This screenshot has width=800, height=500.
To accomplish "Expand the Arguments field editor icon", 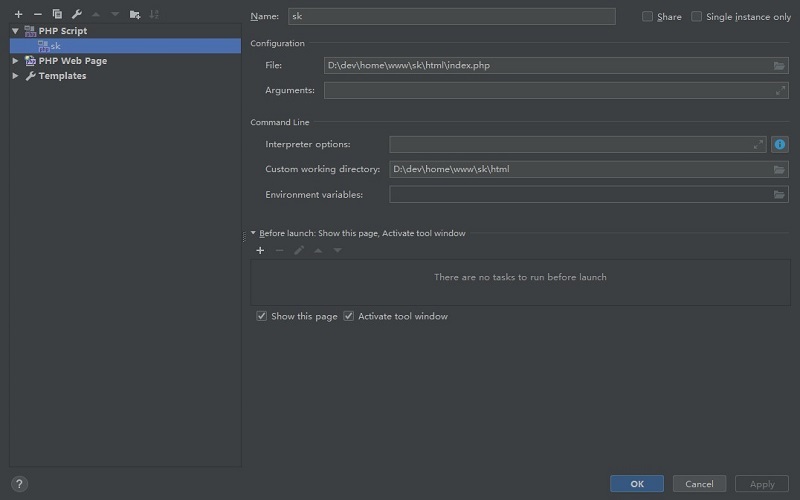I will click(780, 91).
